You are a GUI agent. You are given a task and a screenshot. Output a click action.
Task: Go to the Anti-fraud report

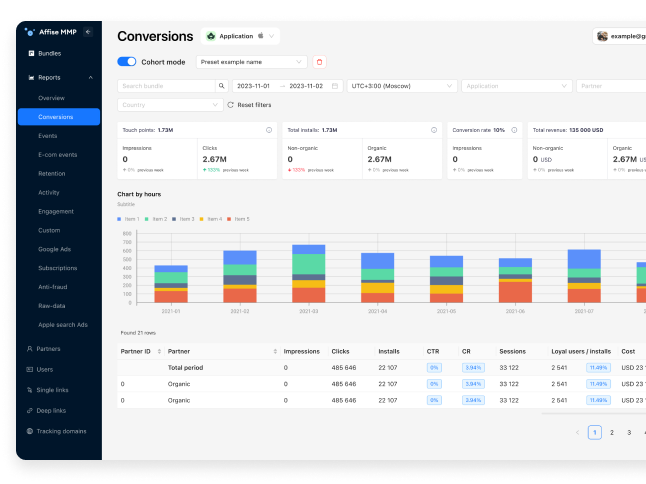coord(55,286)
